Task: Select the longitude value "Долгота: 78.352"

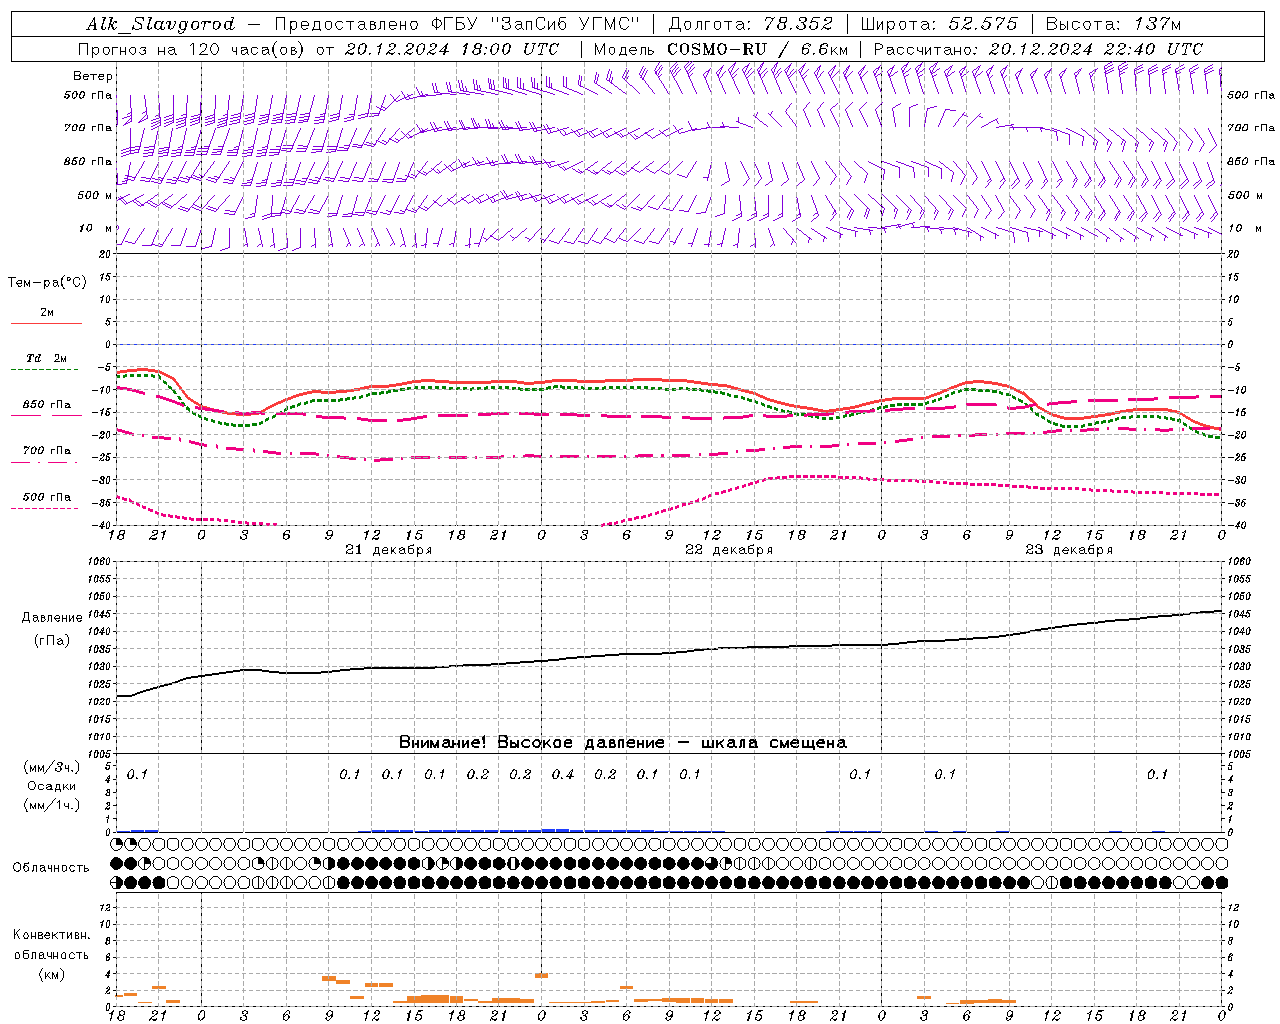Action: pyautogui.click(x=750, y=24)
